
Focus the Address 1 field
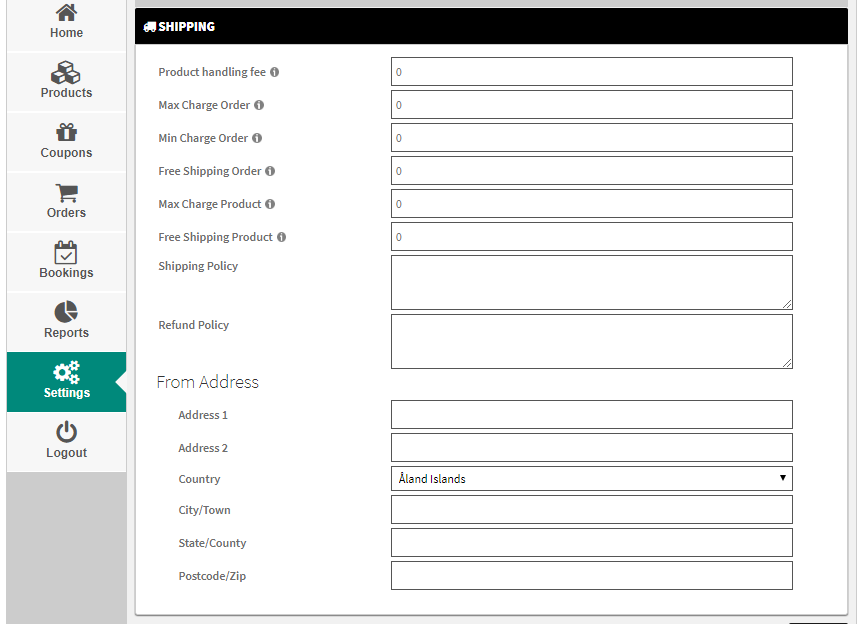(592, 415)
